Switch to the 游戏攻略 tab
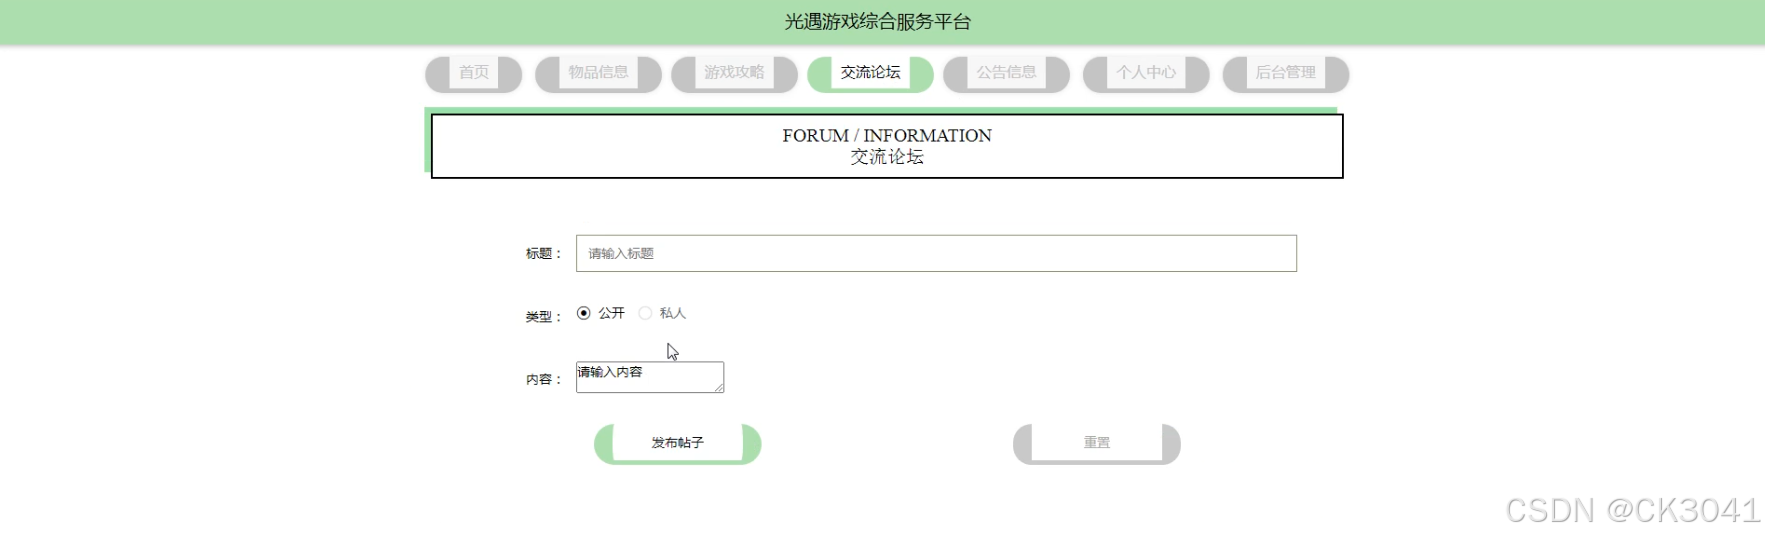 click(734, 73)
